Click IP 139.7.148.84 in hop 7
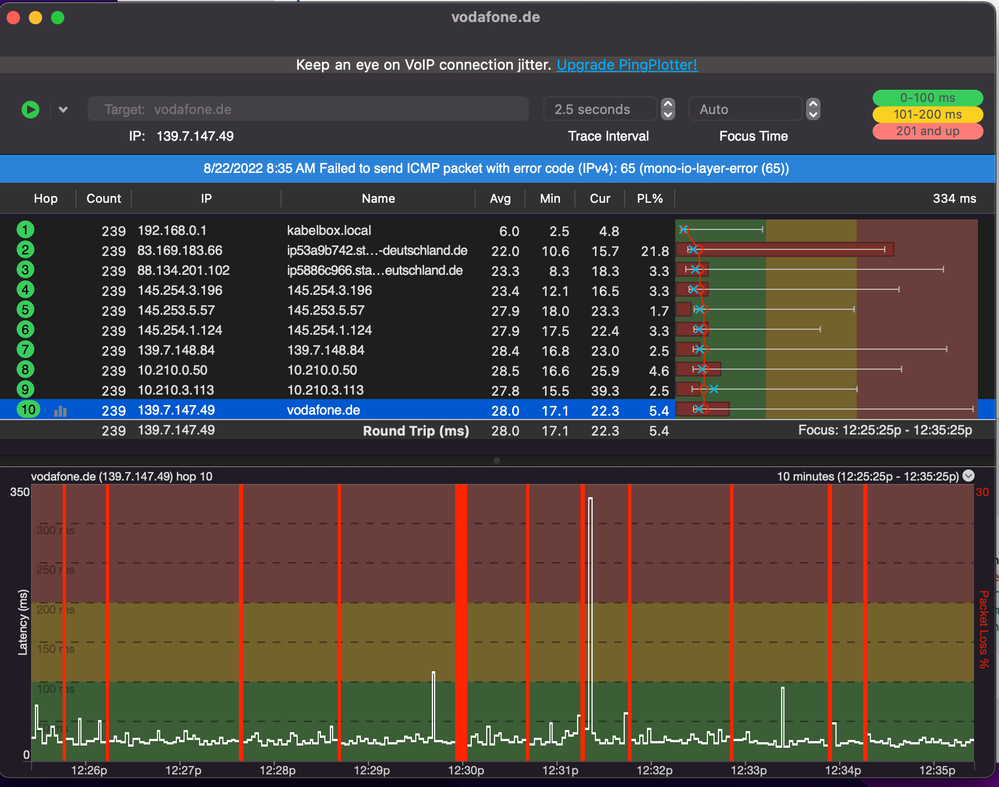Viewport: 999px width, 787px height. pyautogui.click(x=176, y=350)
